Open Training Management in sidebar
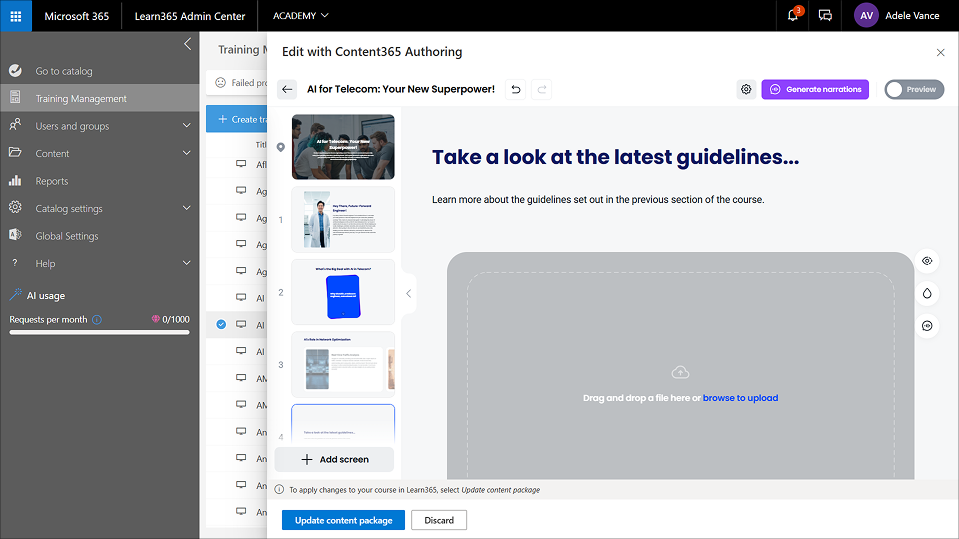Screen dimensions: 959x539 81,98
